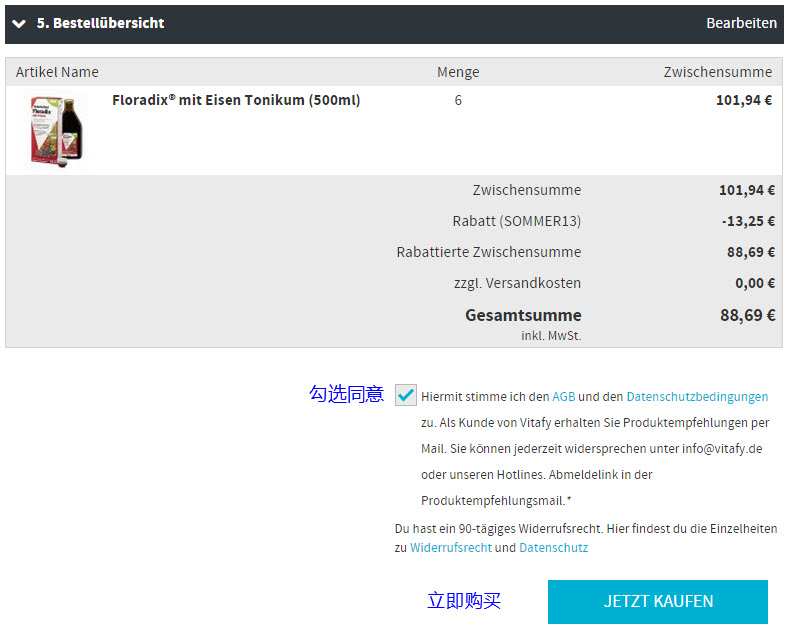Click the JETZT KAUFEN button
Screen dimensions: 787x629
coord(658,601)
